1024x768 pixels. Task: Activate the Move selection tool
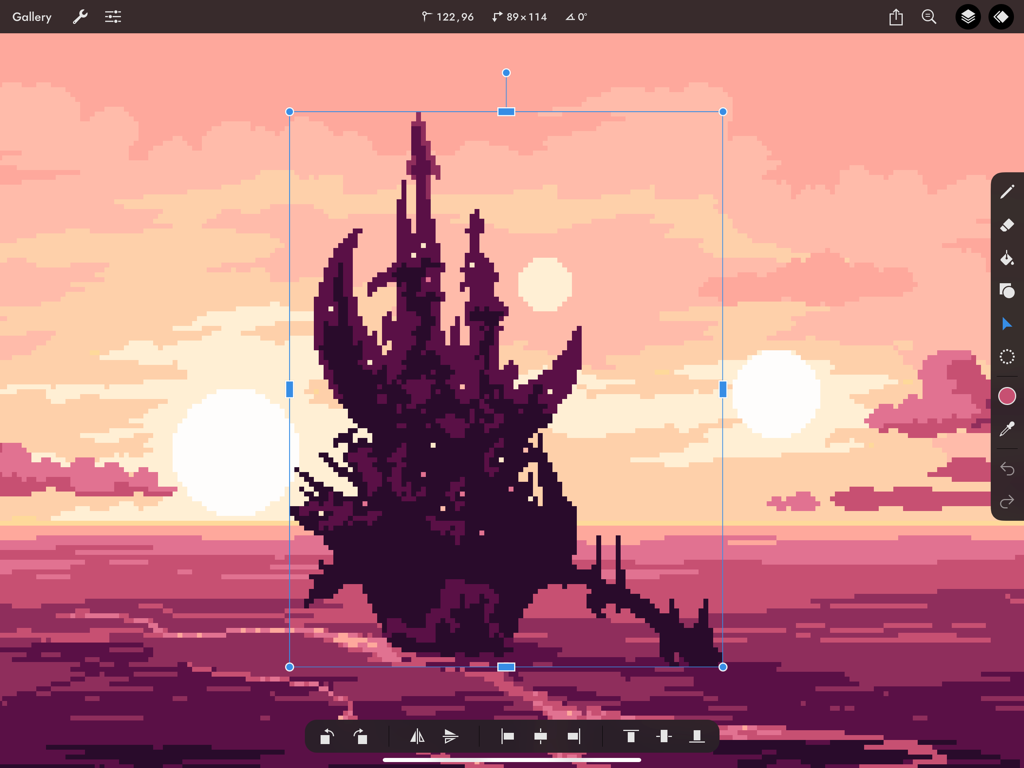(1007, 324)
